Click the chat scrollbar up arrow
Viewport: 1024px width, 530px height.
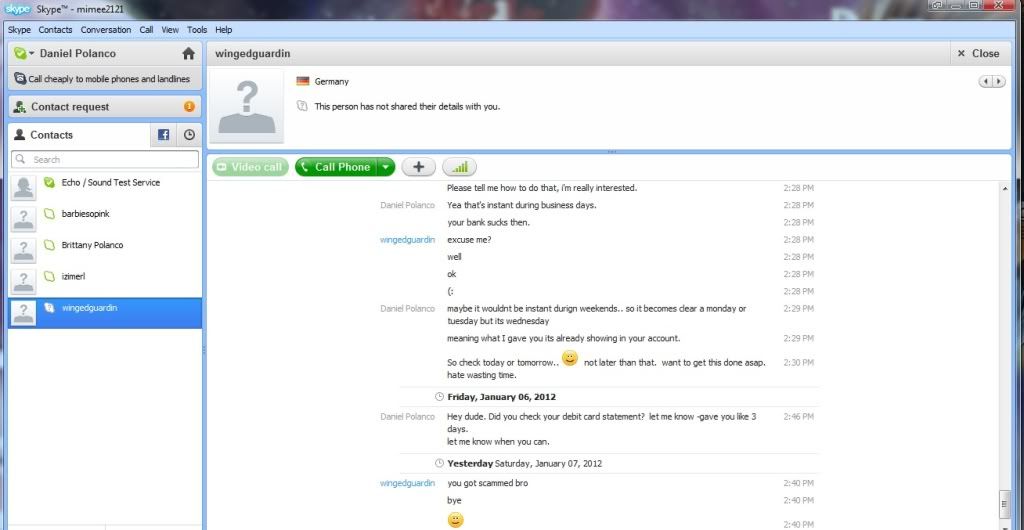(1004, 189)
